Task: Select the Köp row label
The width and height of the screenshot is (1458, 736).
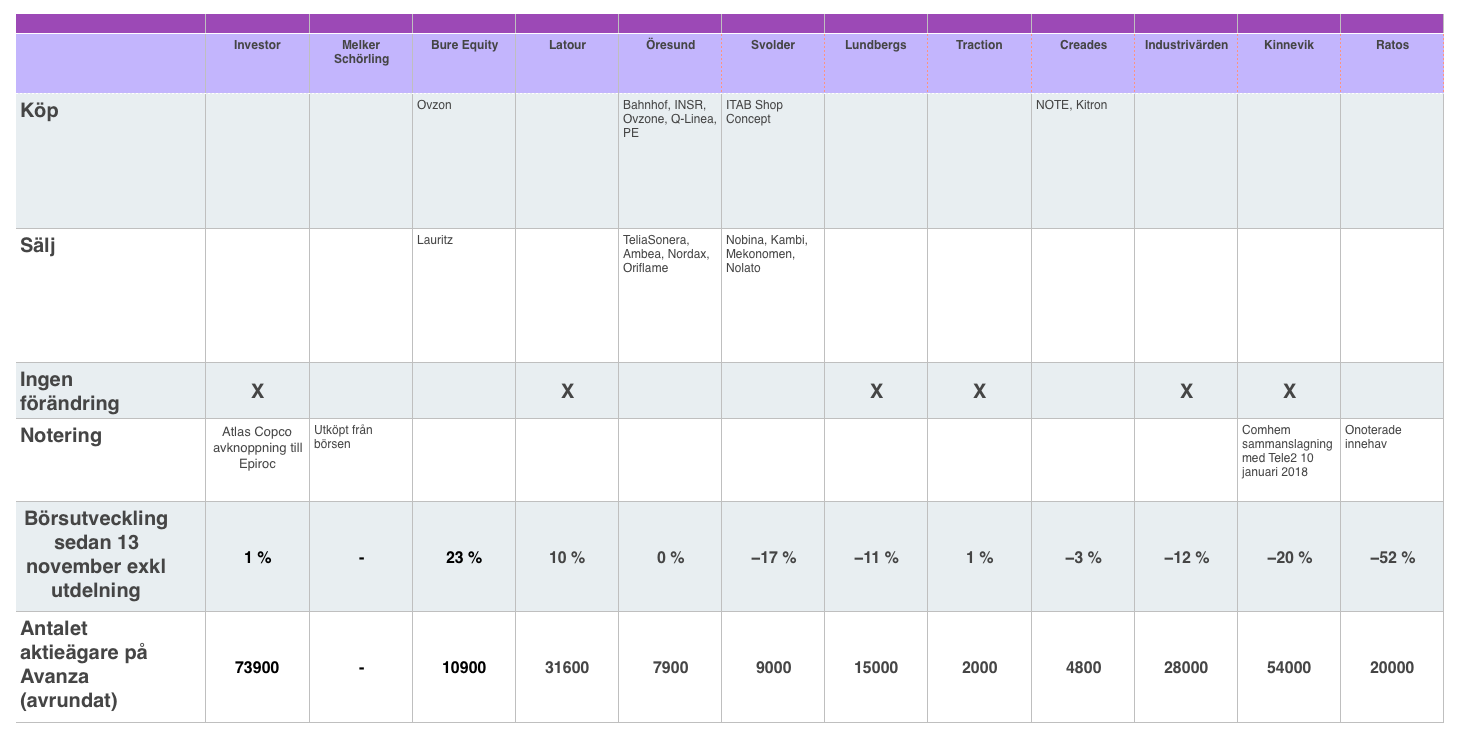Action: tap(40, 111)
